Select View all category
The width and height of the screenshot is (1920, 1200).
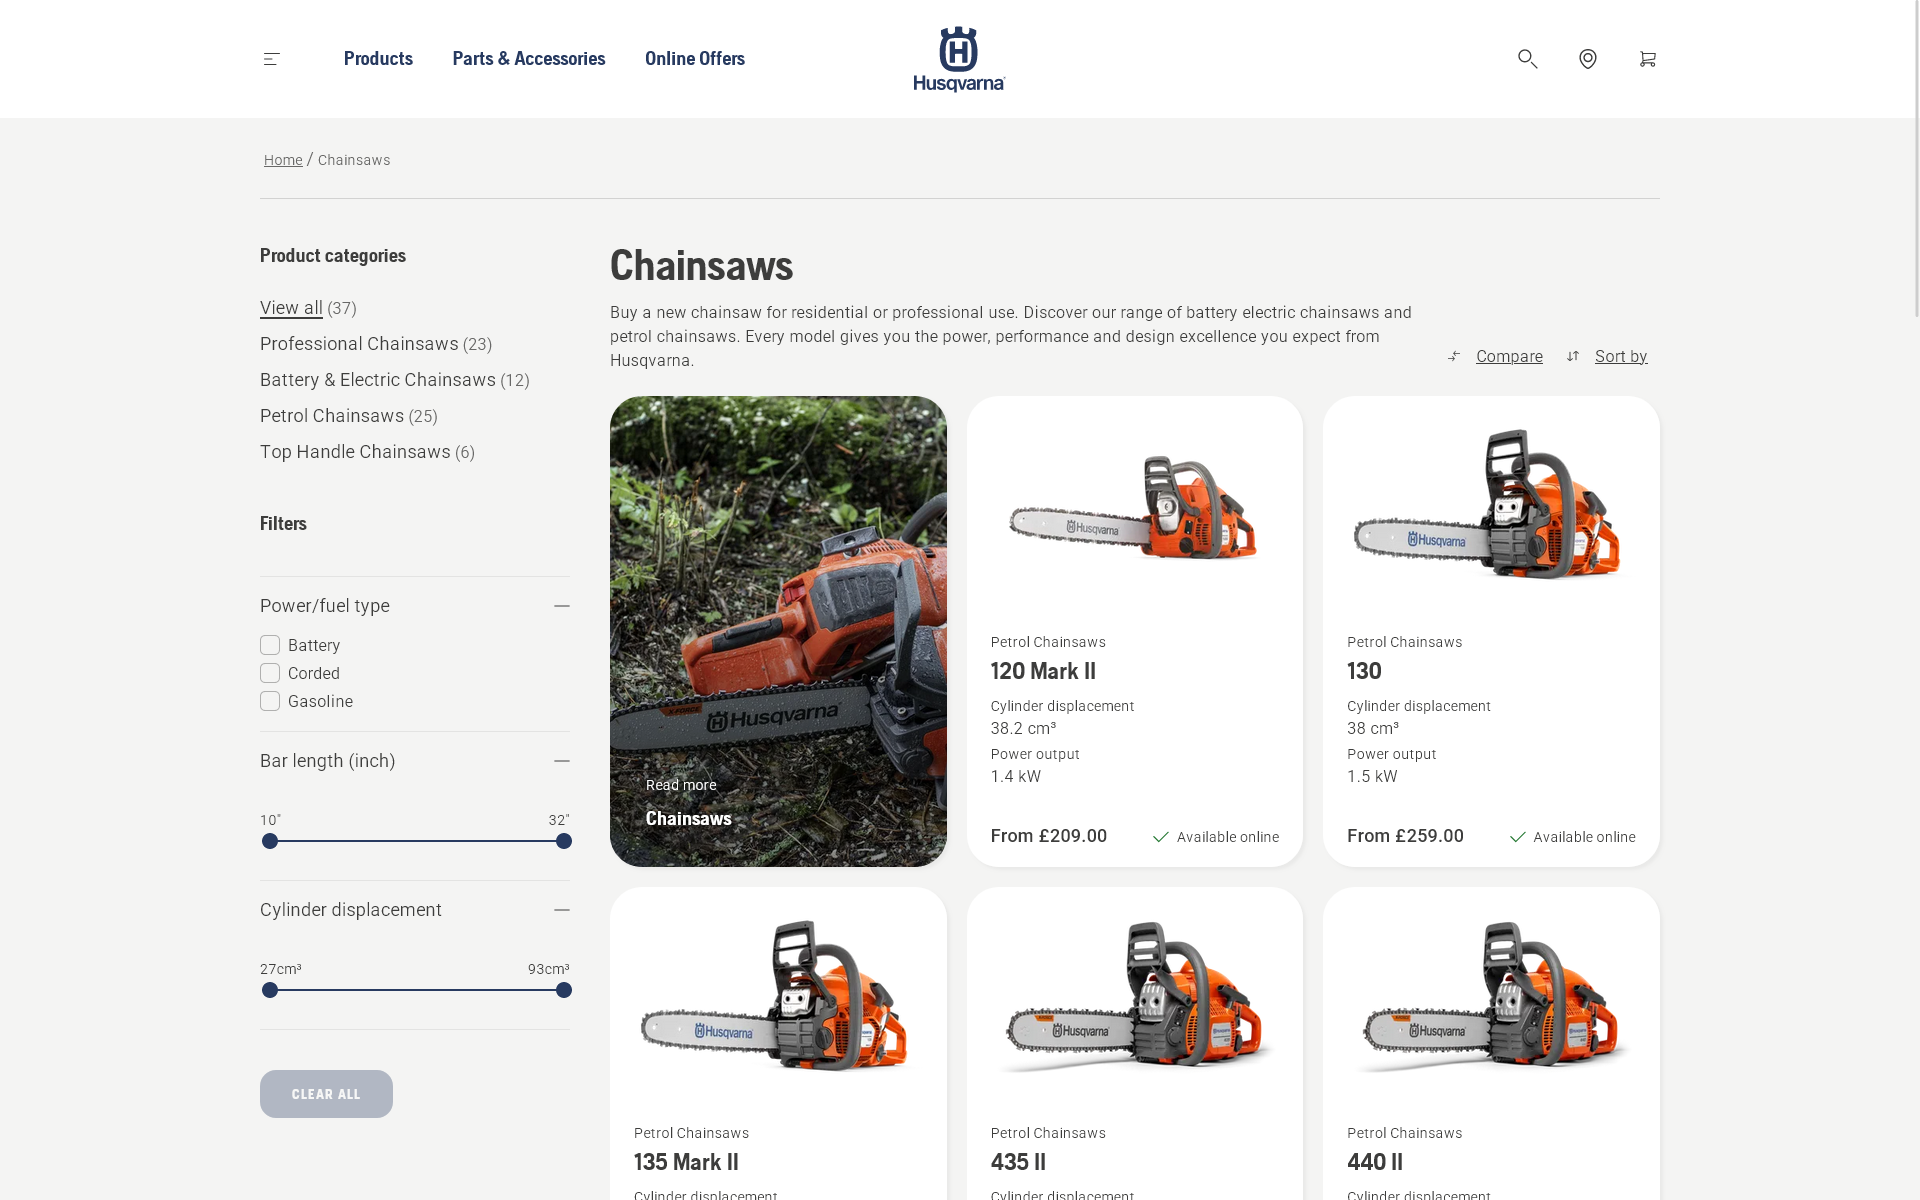pyautogui.click(x=291, y=308)
